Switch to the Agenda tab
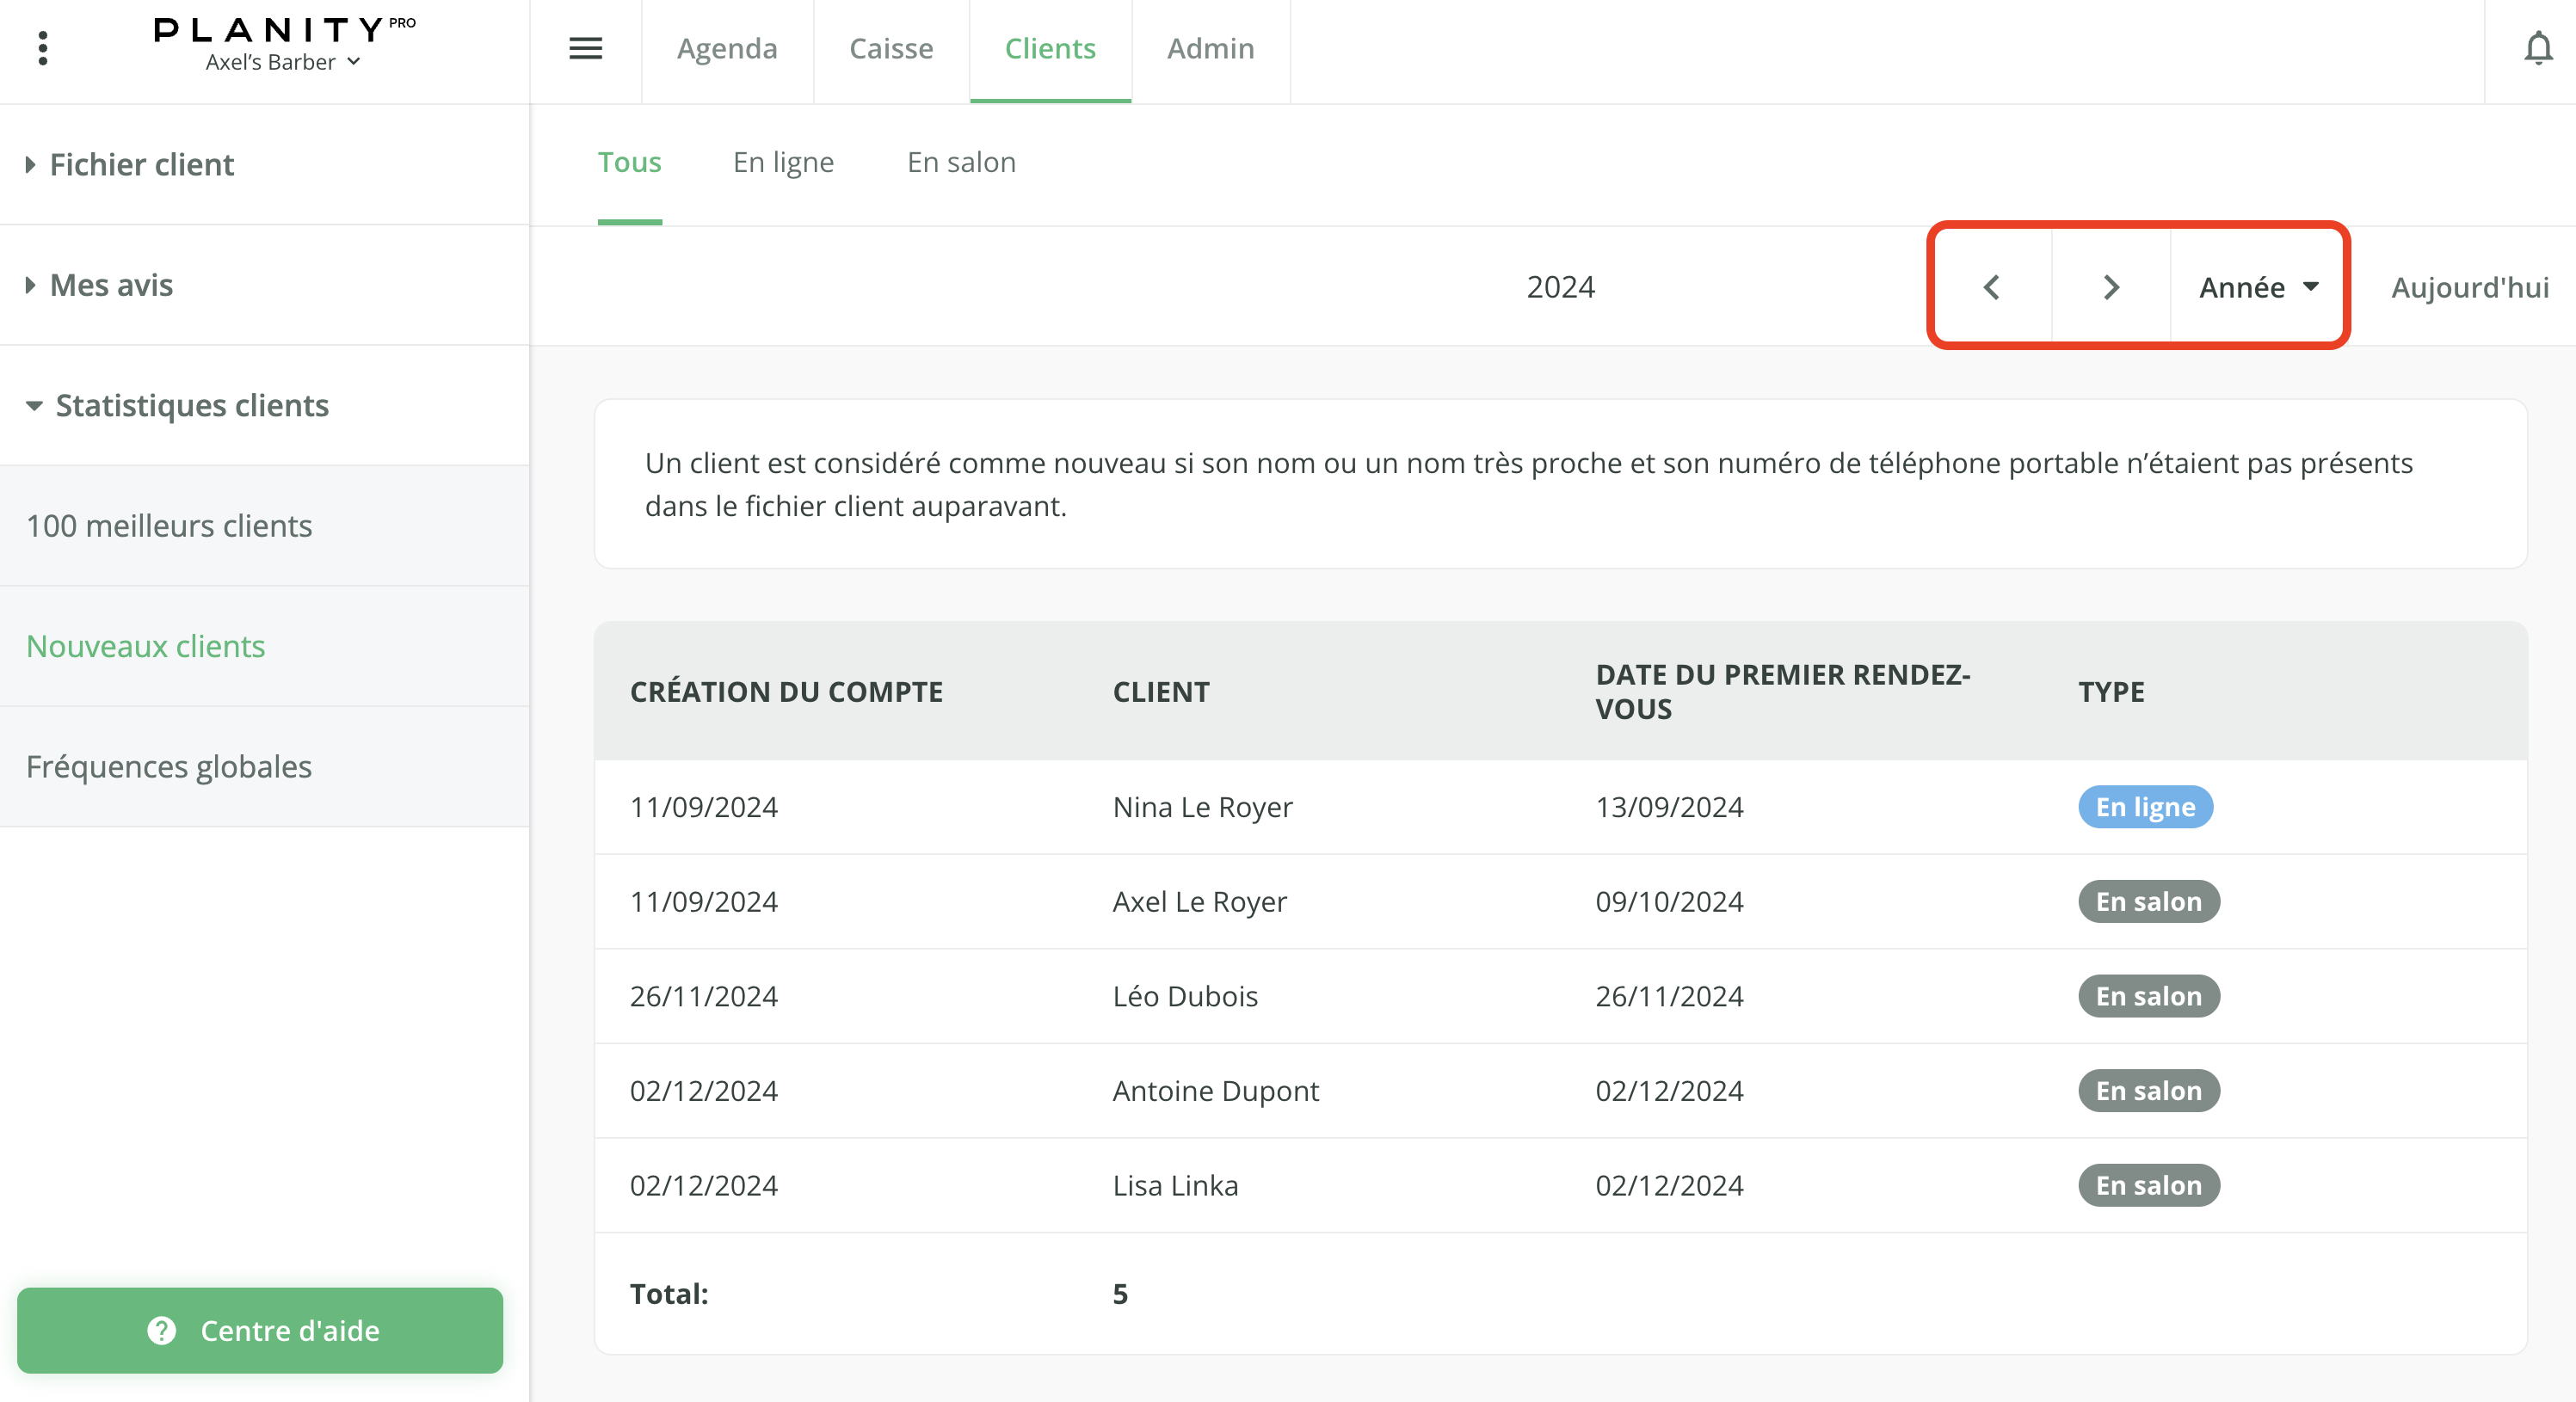Screen dimensions: 2576x1402 [726, 48]
